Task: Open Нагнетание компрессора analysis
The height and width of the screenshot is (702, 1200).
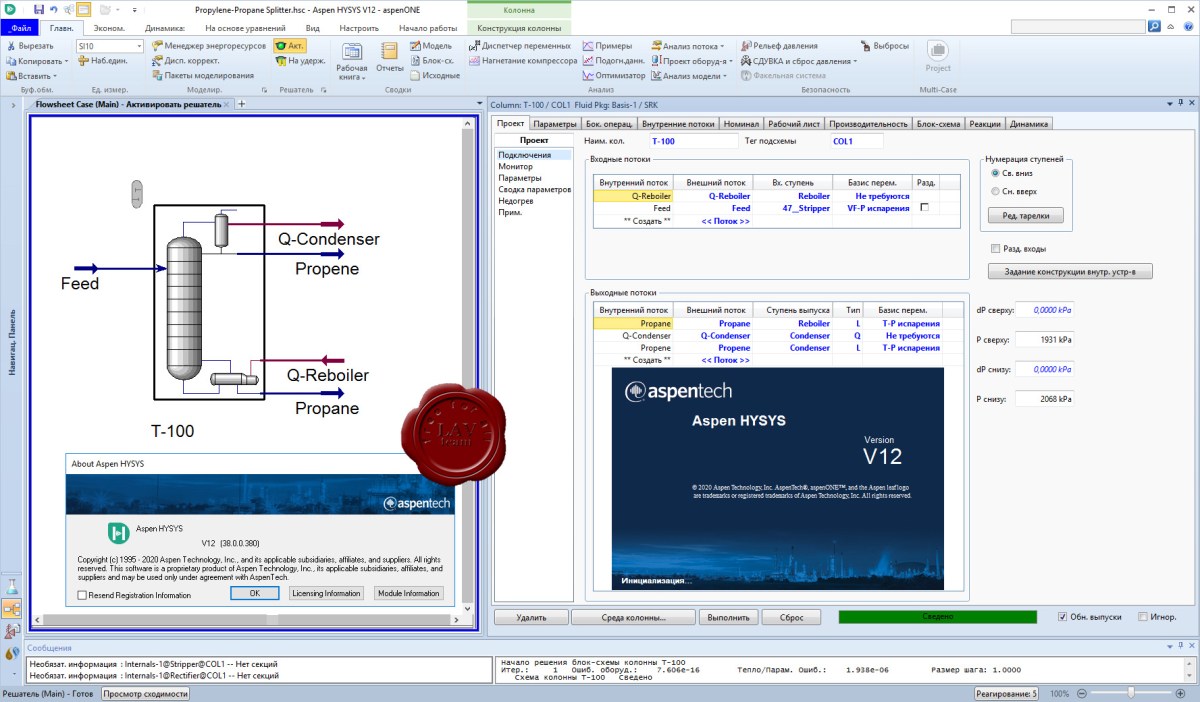Action: 523,60
